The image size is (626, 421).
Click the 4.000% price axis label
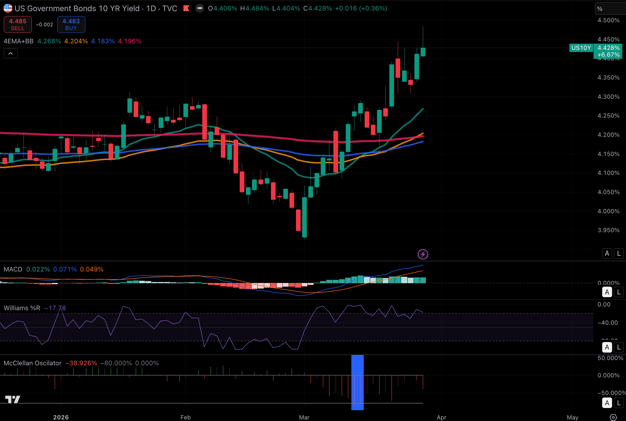click(608, 211)
